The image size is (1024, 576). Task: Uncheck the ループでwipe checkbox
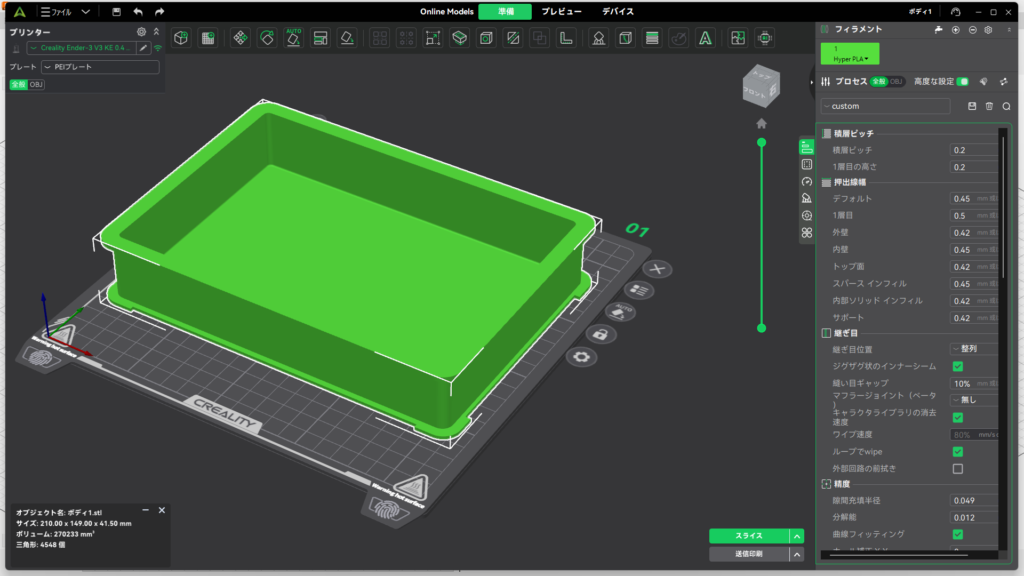click(x=957, y=451)
